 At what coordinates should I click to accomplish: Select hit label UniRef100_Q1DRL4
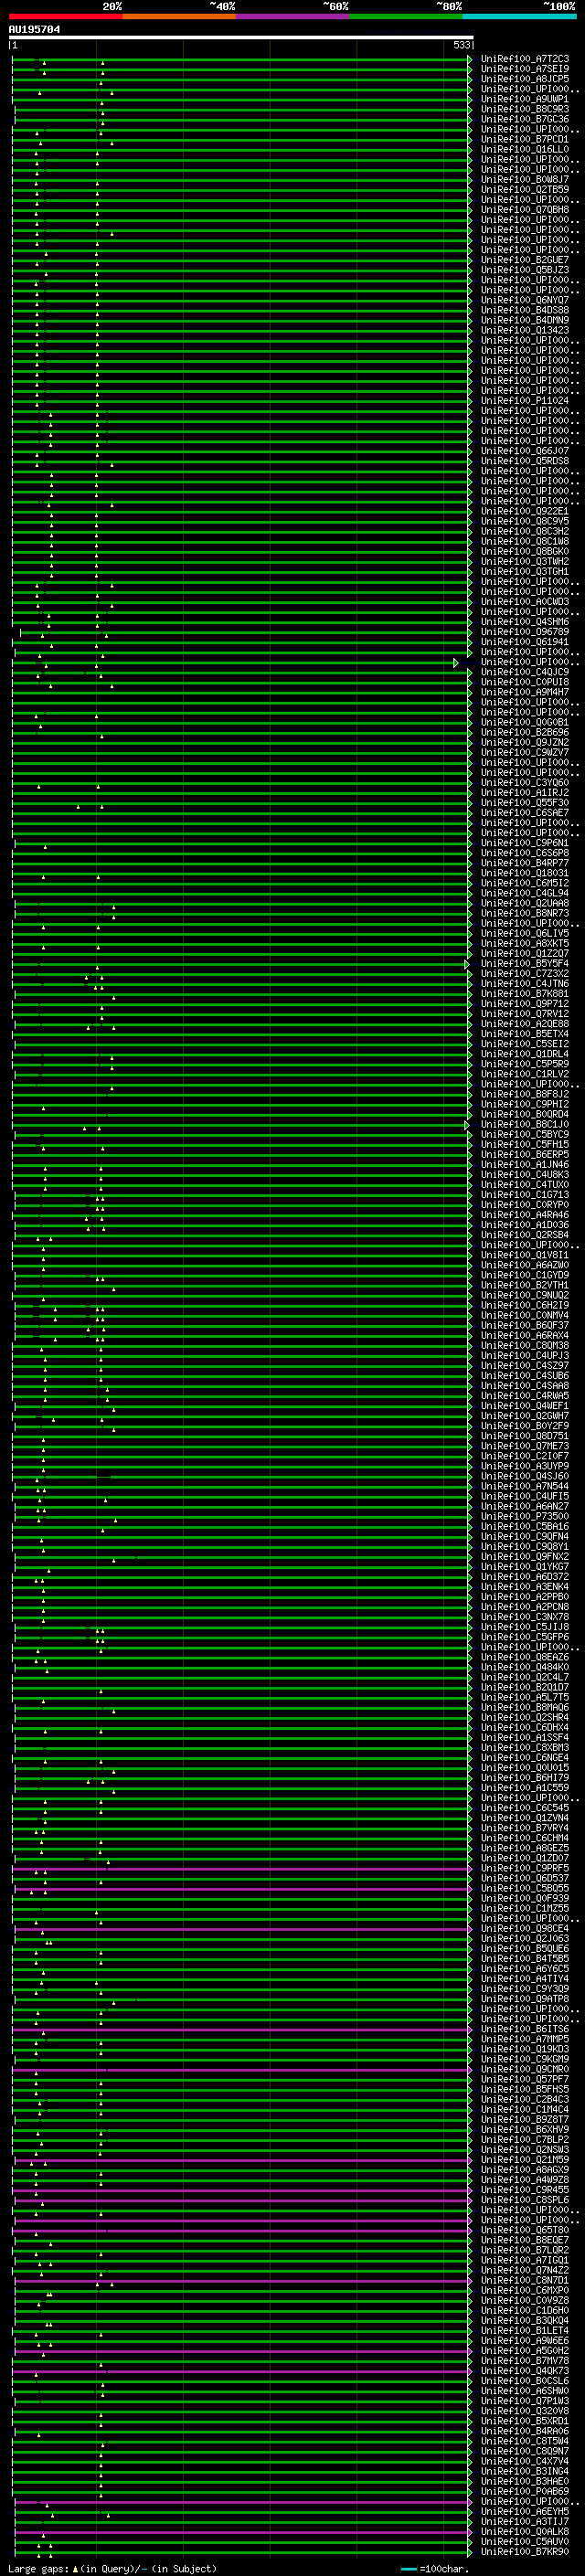[x=525, y=1054]
